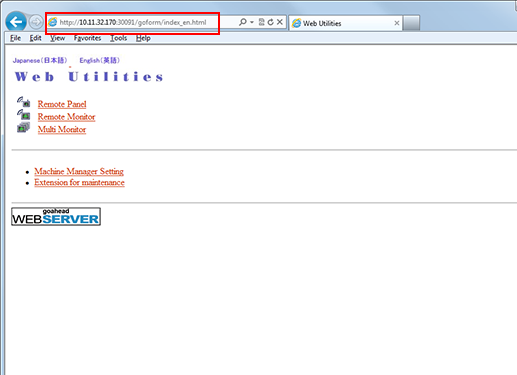Click the Remote Monitor icon

pyautogui.click(x=23, y=115)
